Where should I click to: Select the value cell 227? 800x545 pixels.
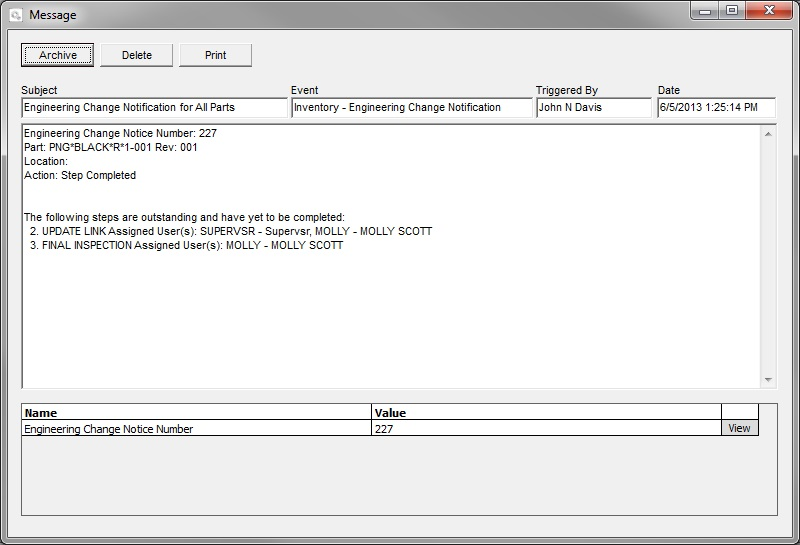coord(546,428)
